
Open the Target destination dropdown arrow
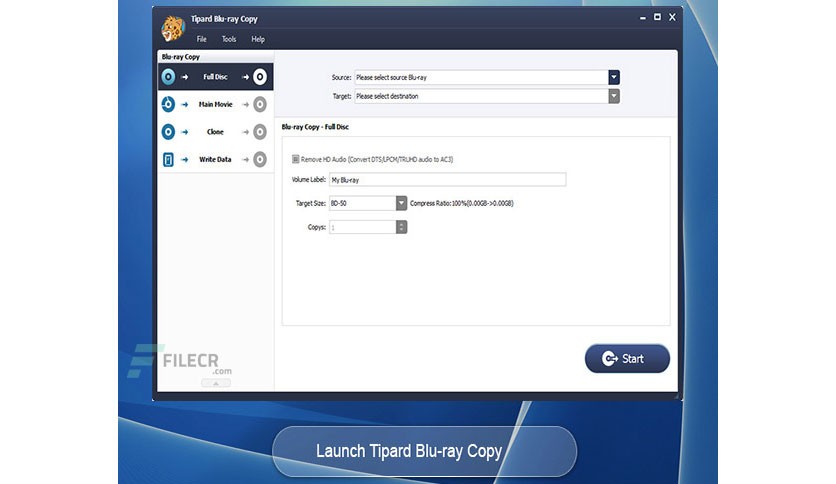click(x=614, y=96)
